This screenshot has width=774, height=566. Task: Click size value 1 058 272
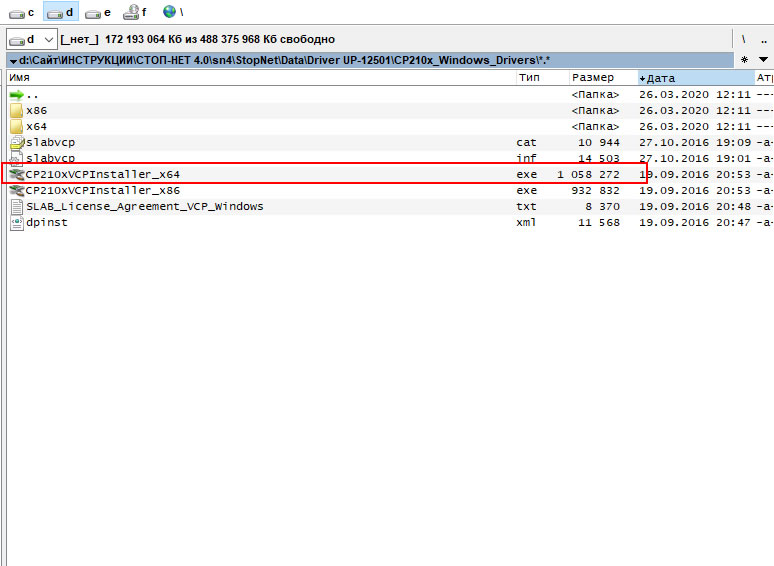pos(588,175)
